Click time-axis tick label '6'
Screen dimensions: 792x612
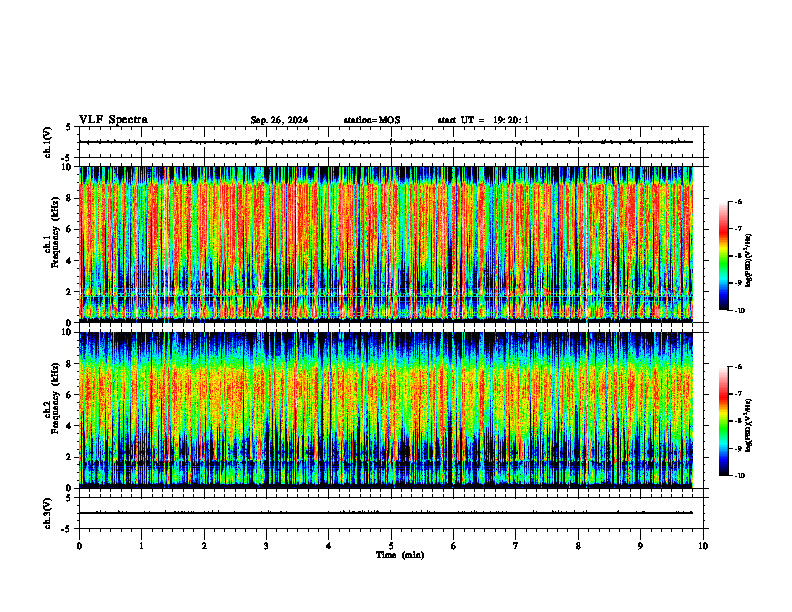coord(454,546)
